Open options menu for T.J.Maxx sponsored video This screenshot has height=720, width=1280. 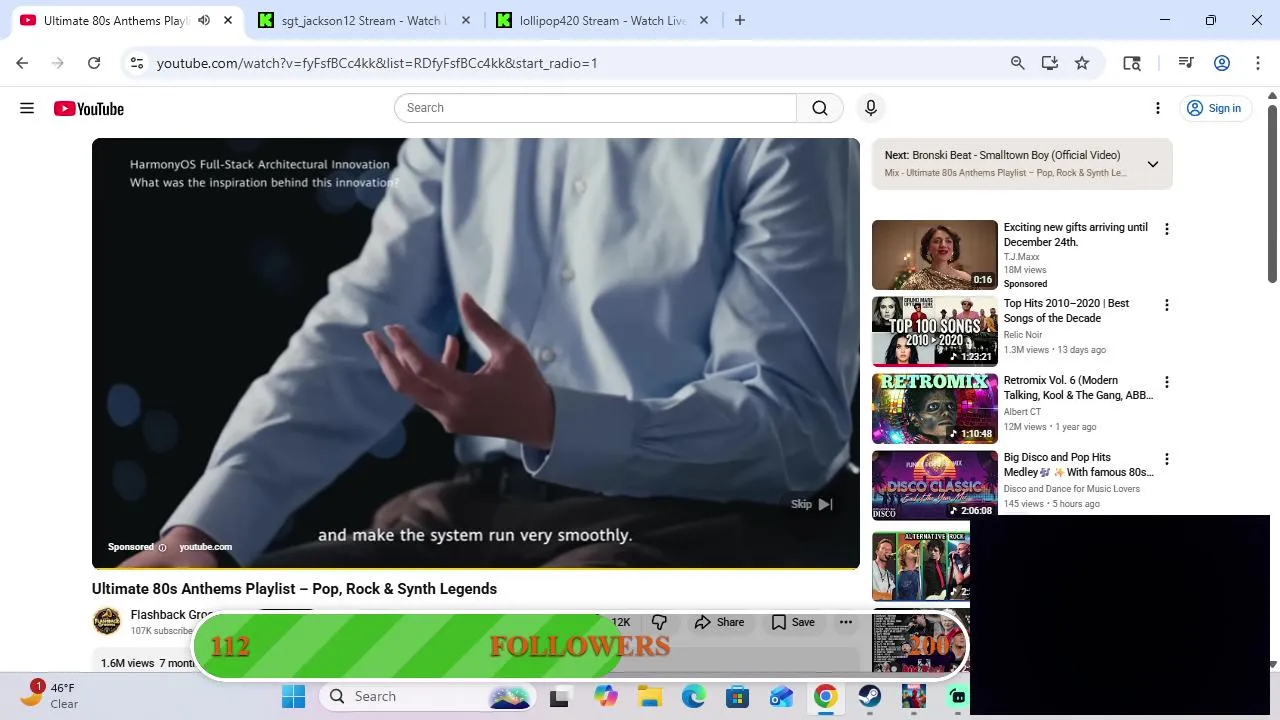click(1166, 229)
